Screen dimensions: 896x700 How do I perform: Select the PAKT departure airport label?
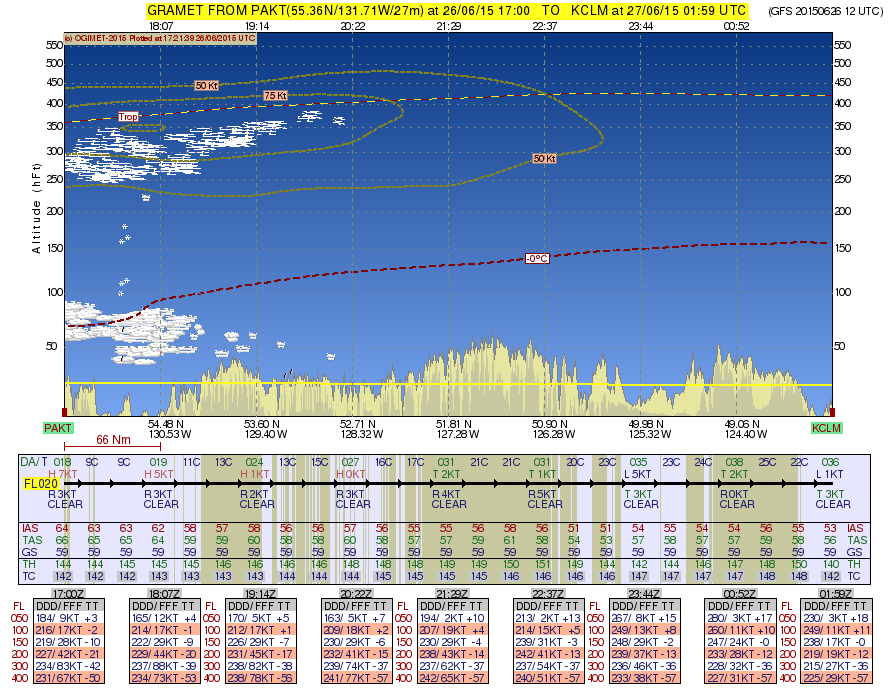[x=58, y=428]
